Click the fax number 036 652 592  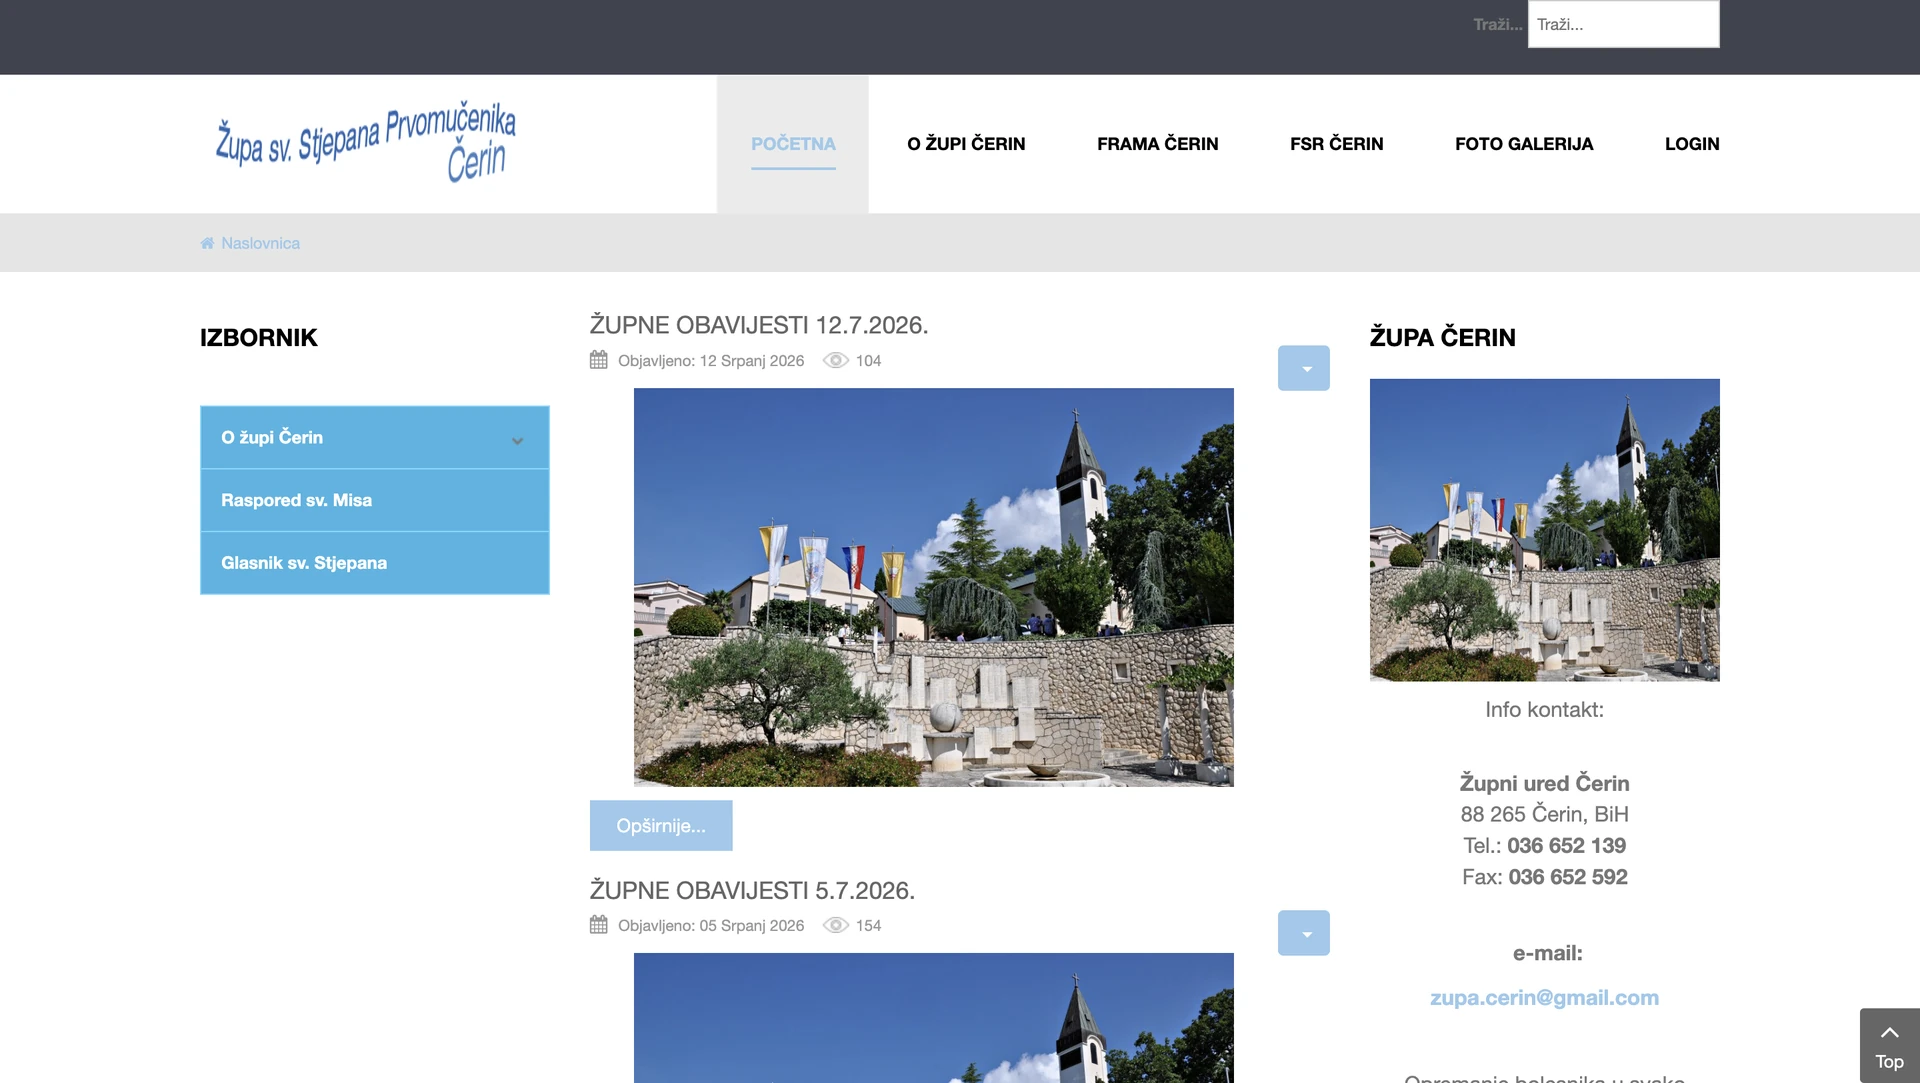click(x=1568, y=877)
